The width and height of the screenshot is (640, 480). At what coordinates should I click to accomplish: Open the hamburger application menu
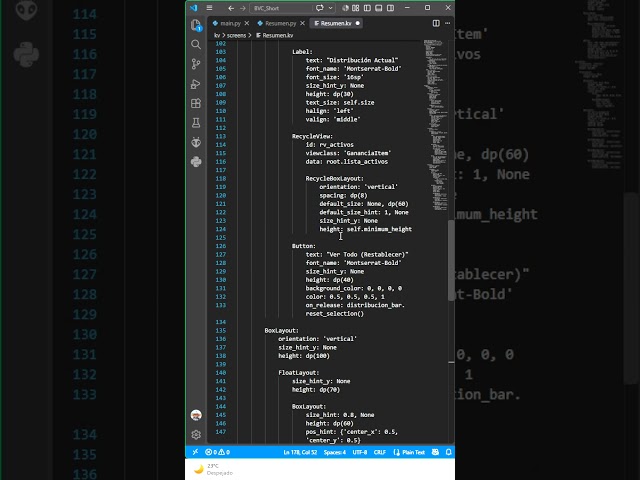[209, 8]
